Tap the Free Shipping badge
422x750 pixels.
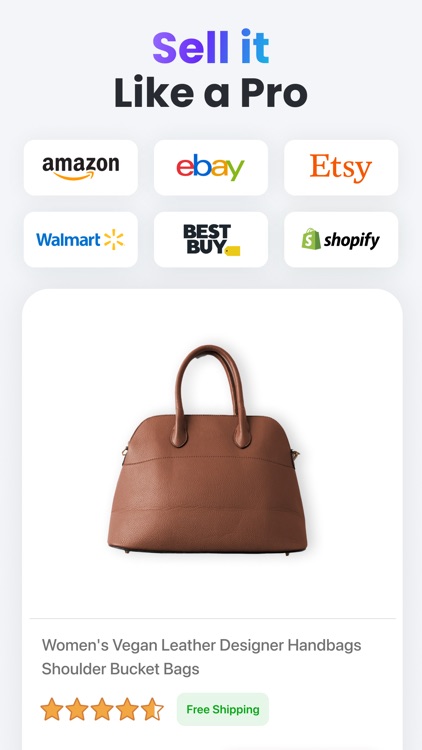click(x=223, y=709)
